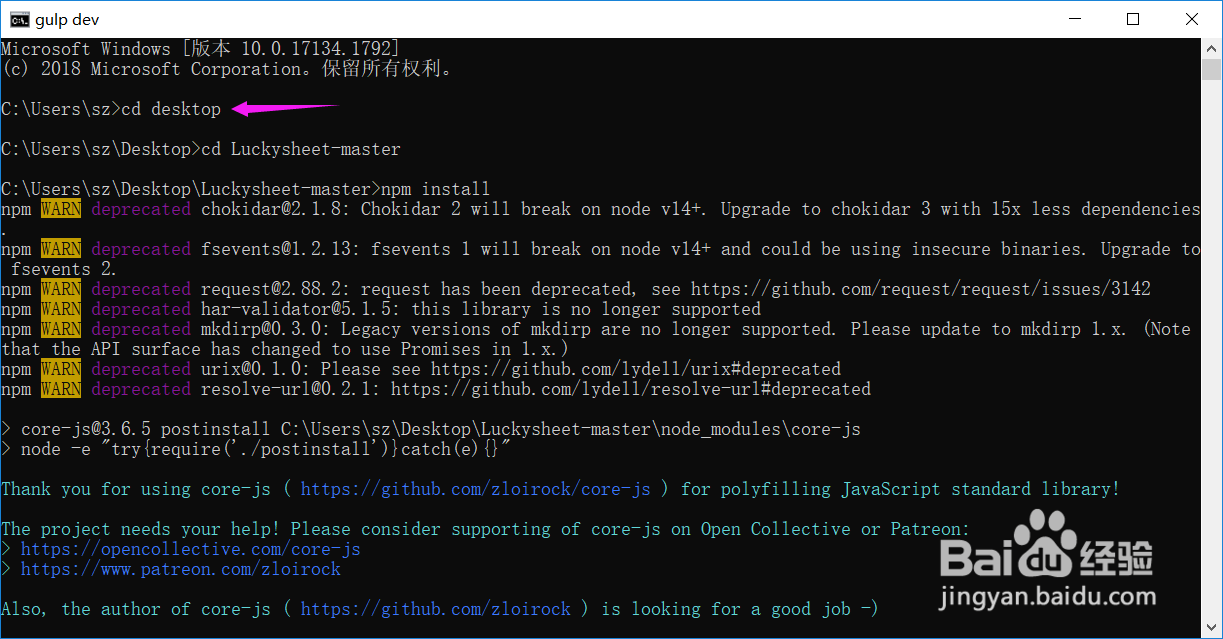Click the vertical scrollbar thumb
The image size is (1223, 639).
[x=1212, y=70]
